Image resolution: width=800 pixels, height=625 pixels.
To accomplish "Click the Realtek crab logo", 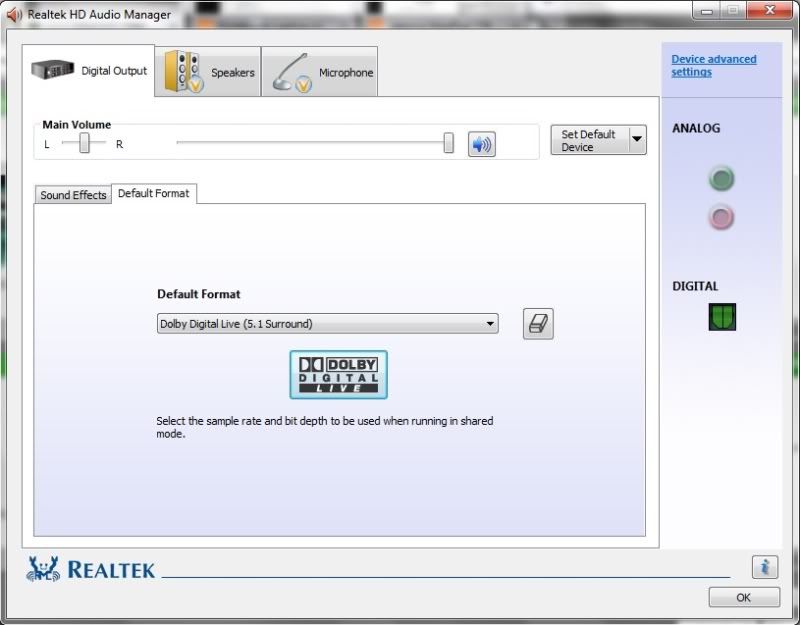I will [43, 569].
